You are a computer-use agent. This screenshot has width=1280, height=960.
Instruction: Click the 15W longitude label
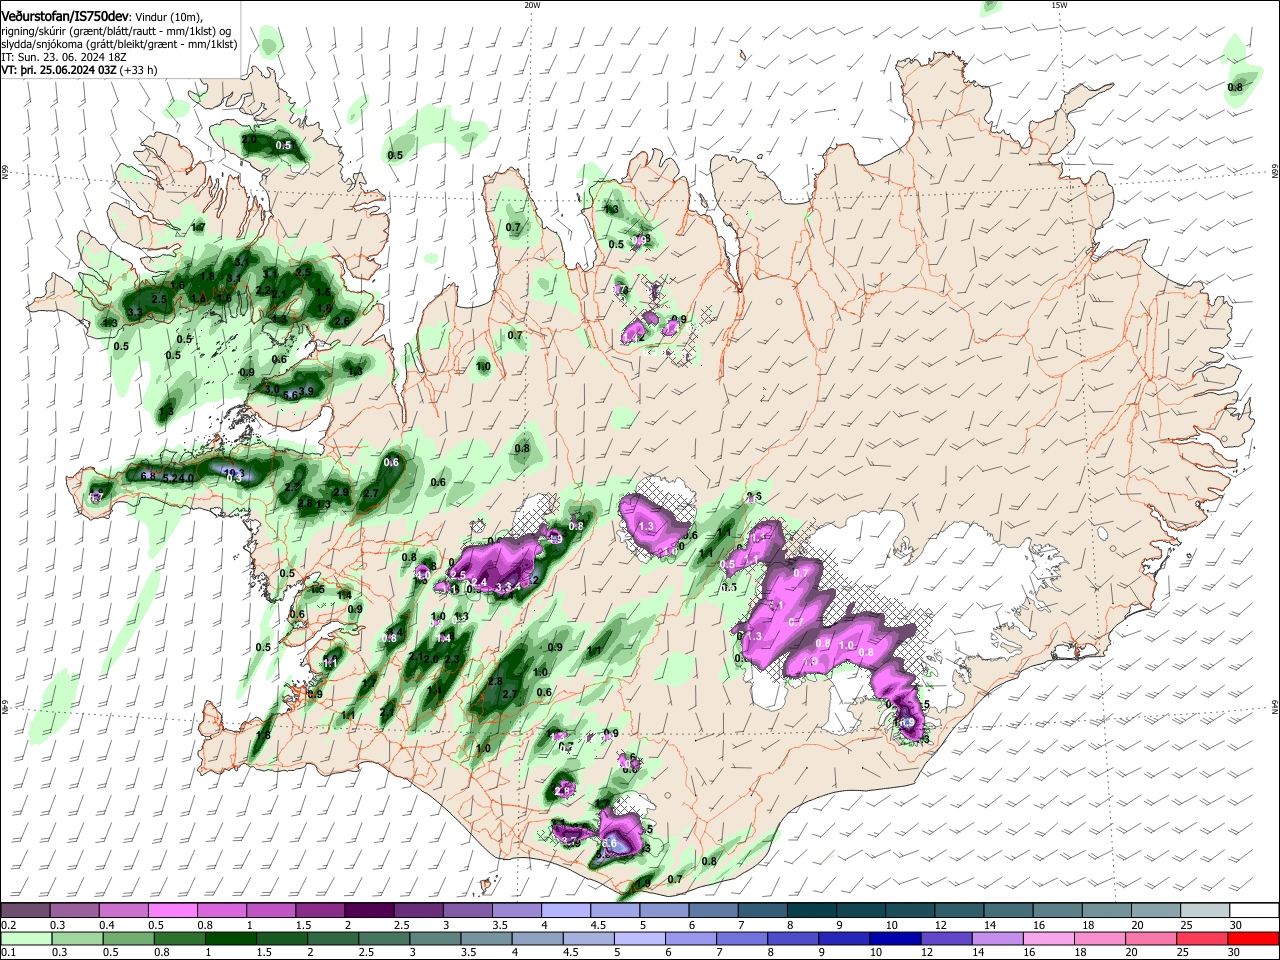pos(1059,5)
